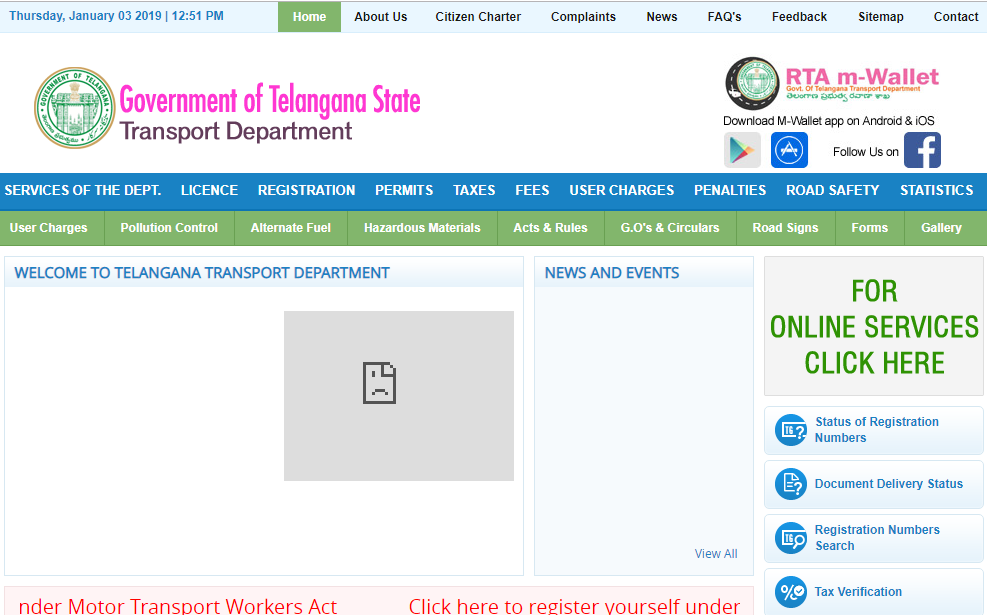Switch to the Home tab
Image resolution: width=987 pixels, height=615 pixels.
309,16
